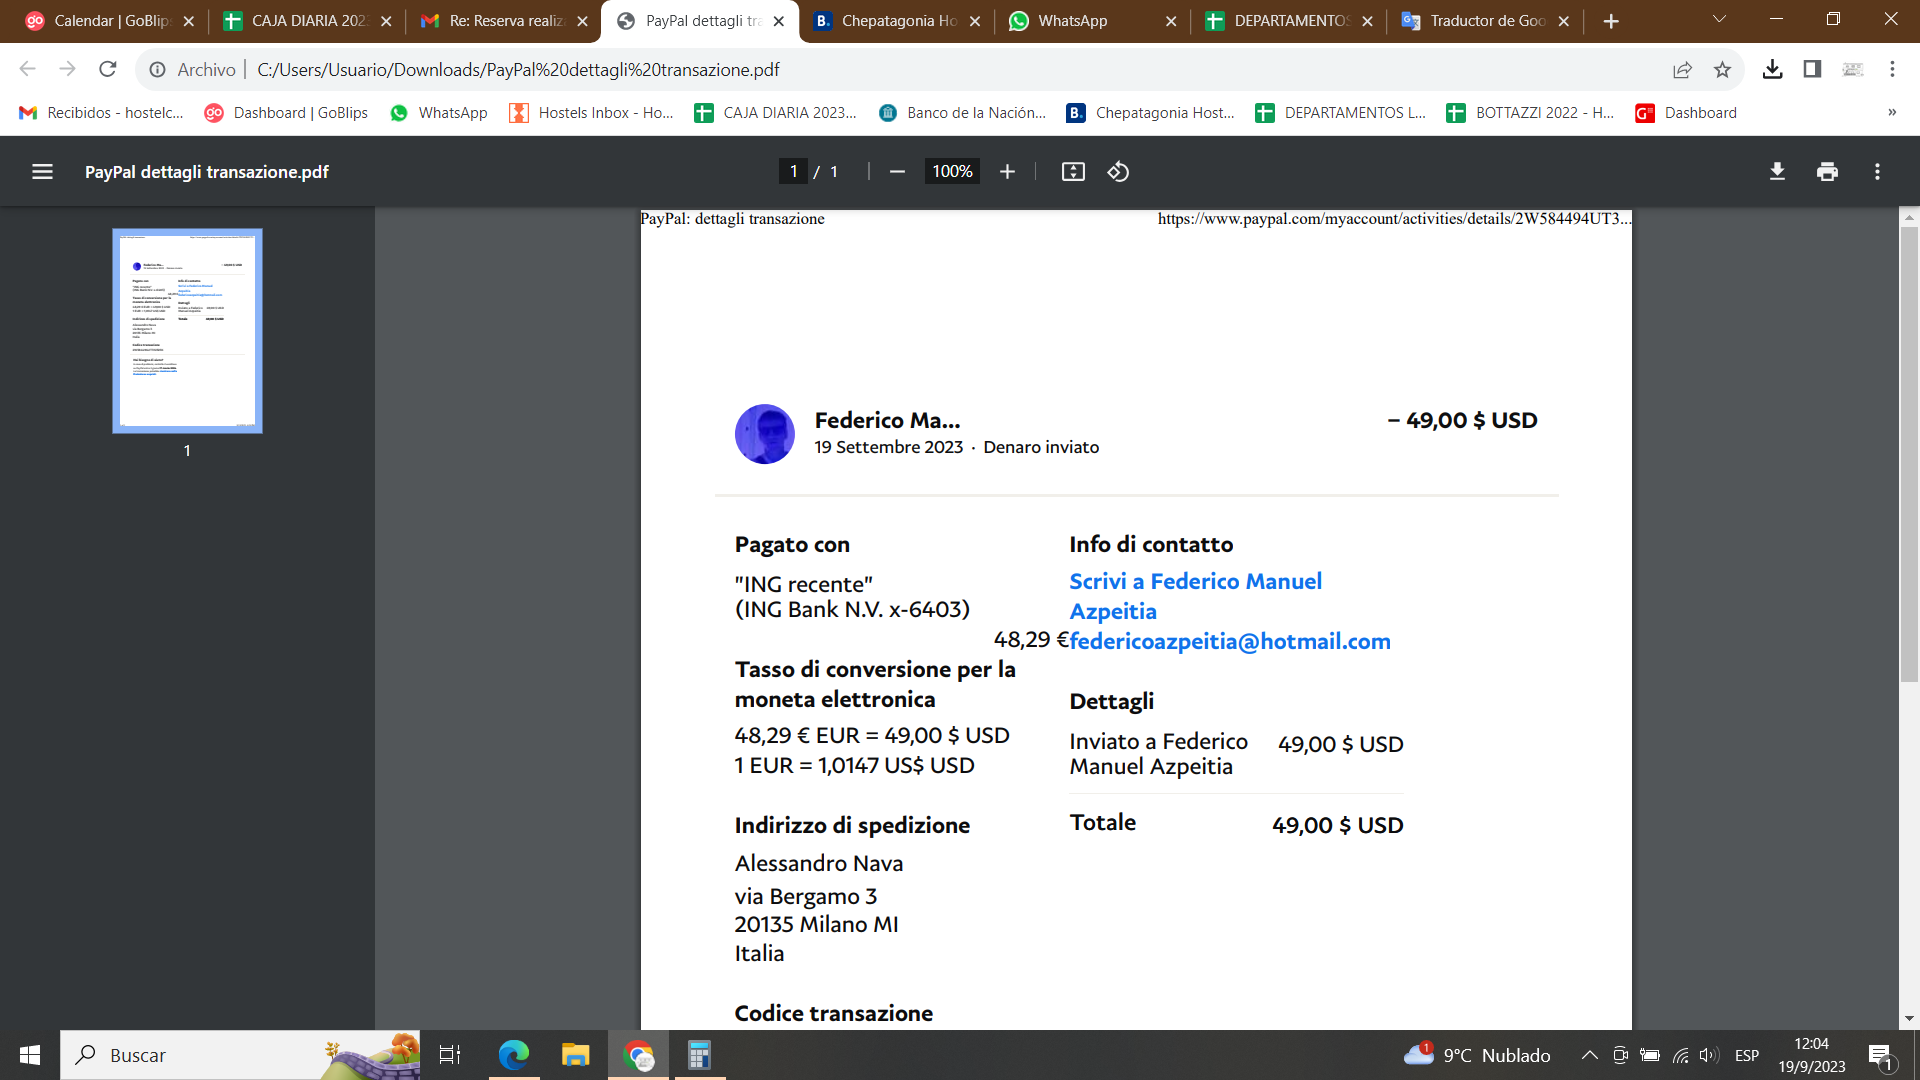The width and height of the screenshot is (1920, 1080).
Task: Click the zoom percentage field showing 100%
Action: pyautogui.click(x=952, y=172)
